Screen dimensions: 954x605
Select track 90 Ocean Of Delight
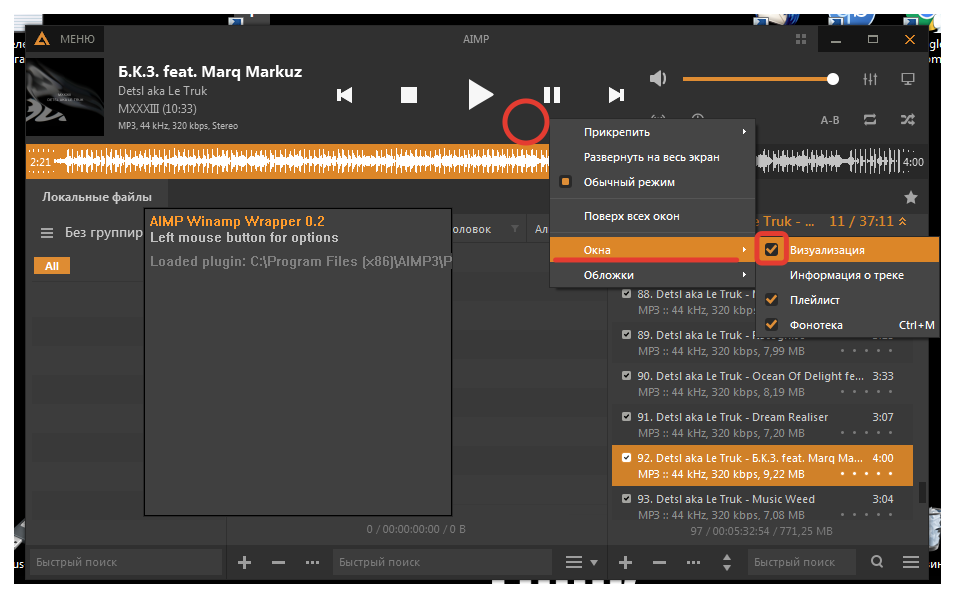[x=762, y=384]
